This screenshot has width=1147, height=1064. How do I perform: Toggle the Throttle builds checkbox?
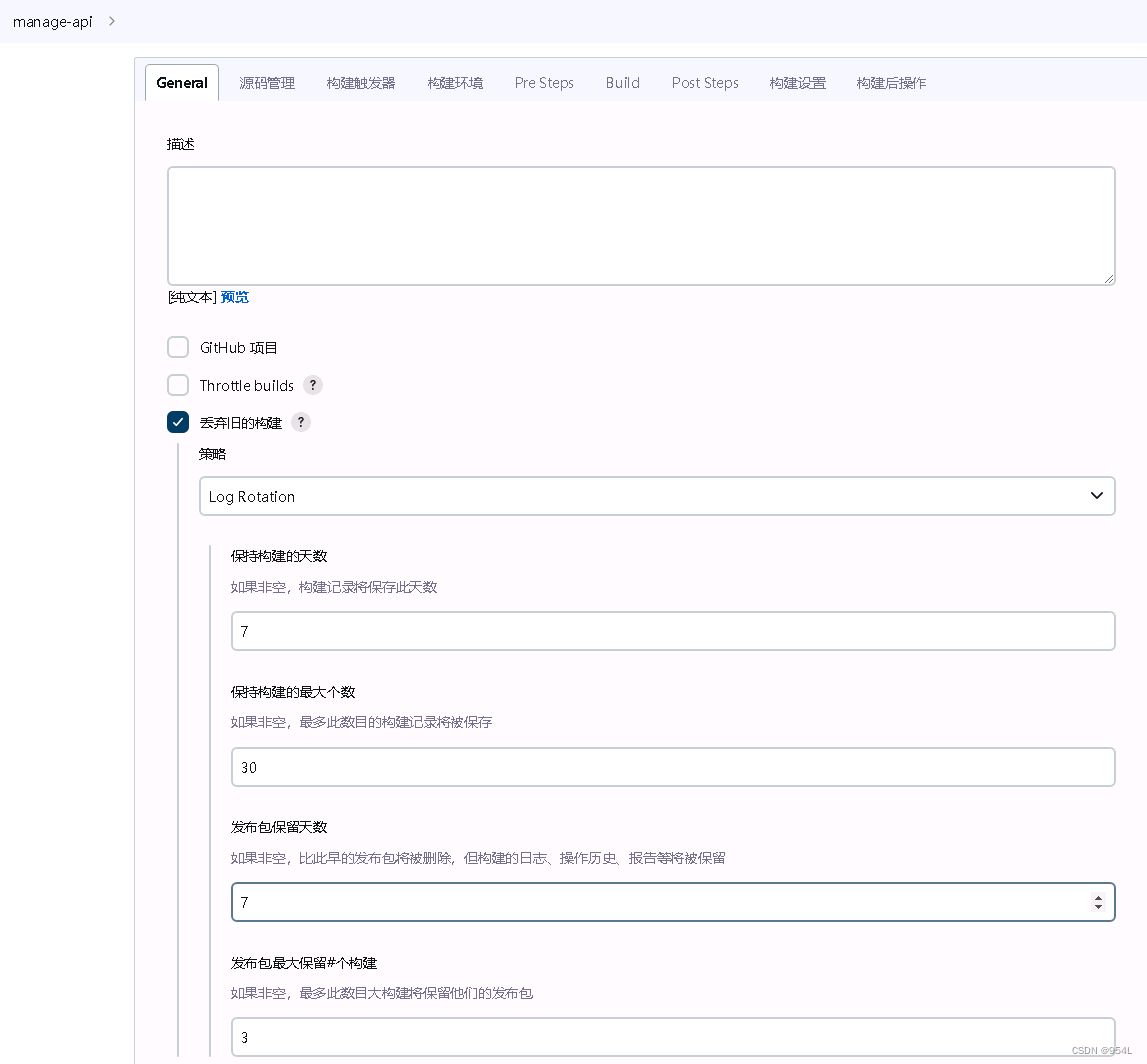pyautogui.click(x=178, y=385)
